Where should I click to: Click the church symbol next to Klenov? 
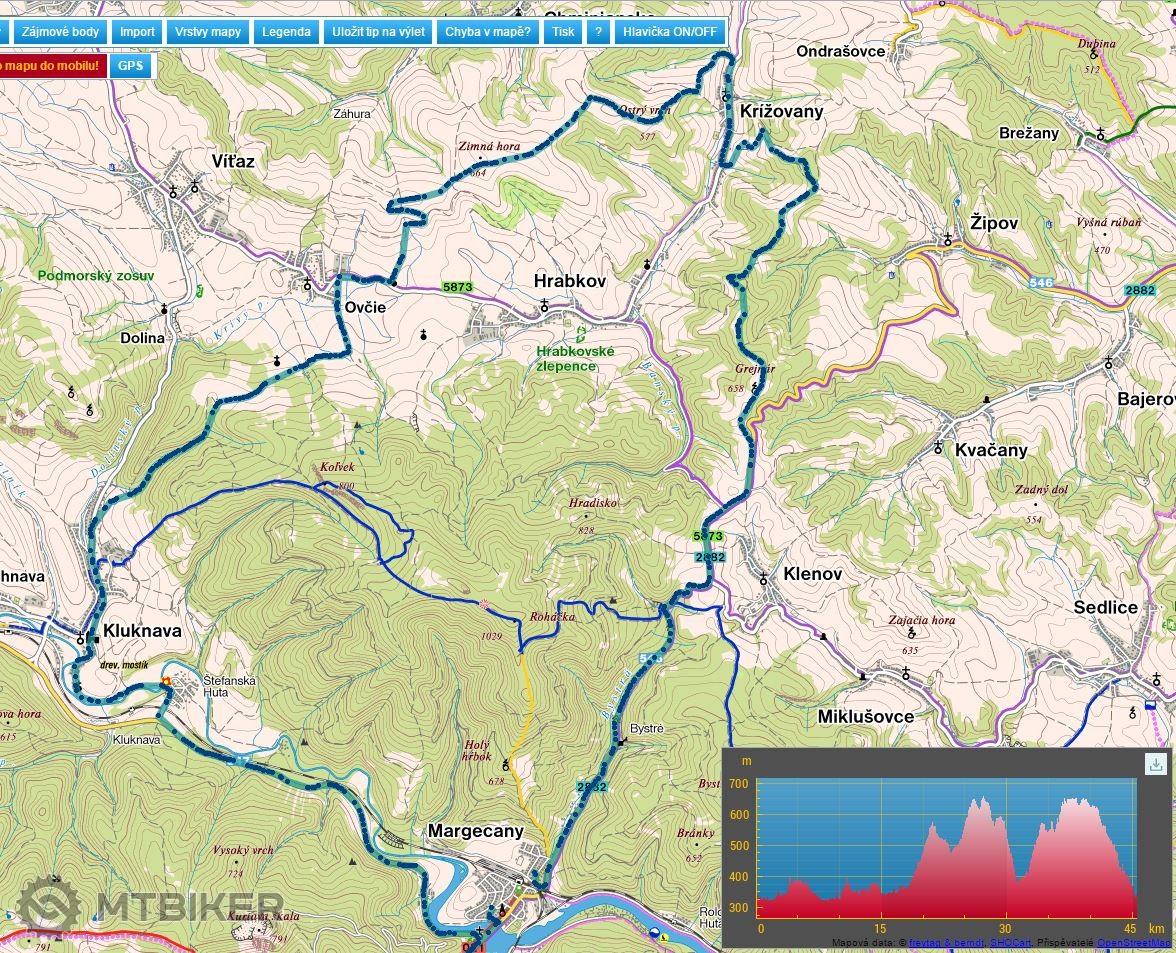(x=763, y=578)
